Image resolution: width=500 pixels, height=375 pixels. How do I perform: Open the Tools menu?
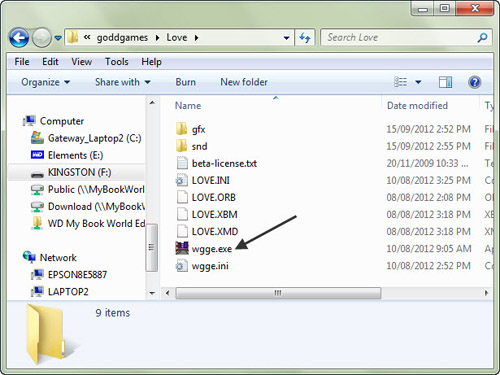click(117, 62)
